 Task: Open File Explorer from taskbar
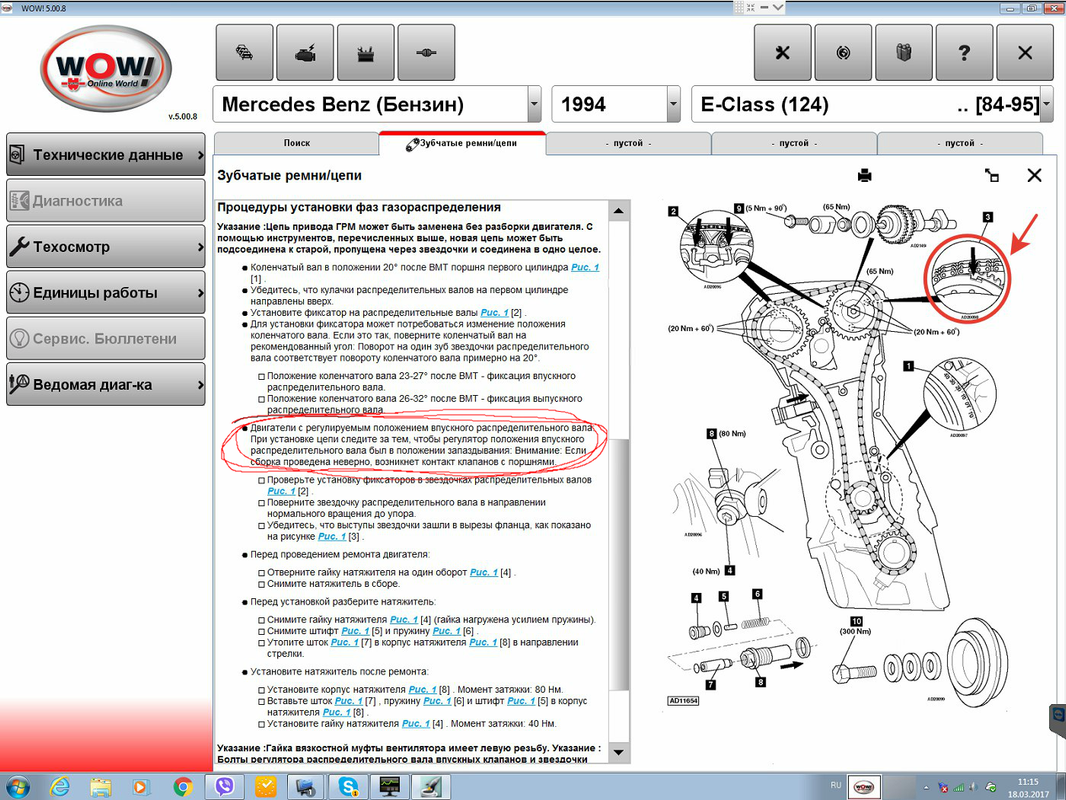(101, 787)
